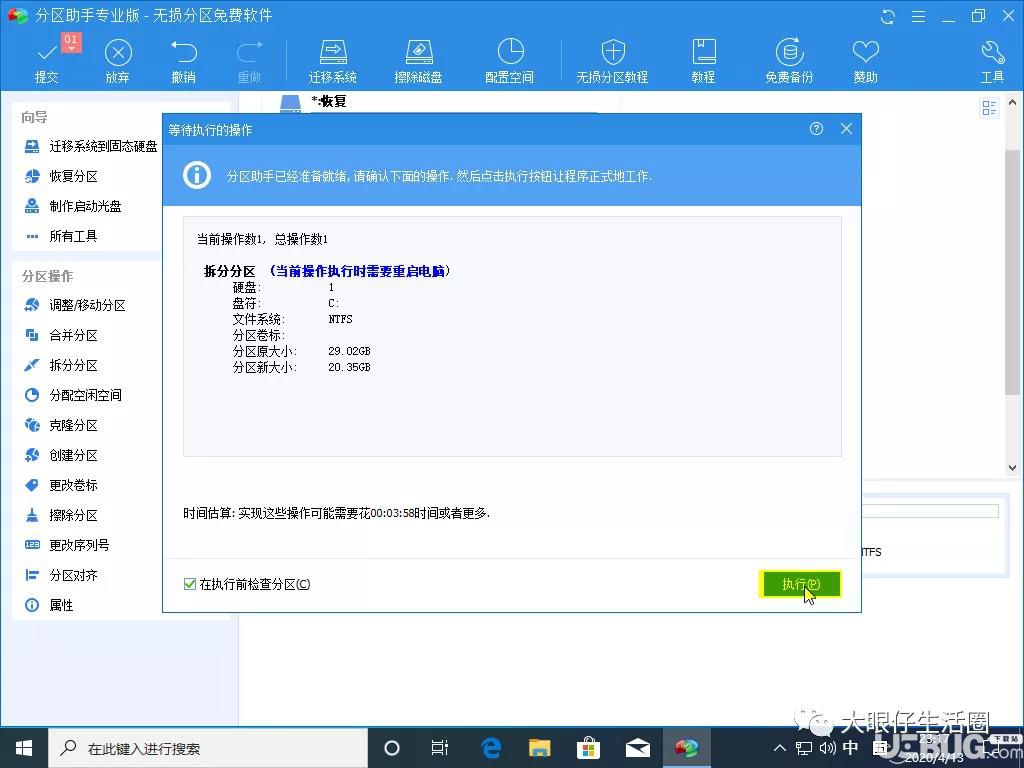
Task: Click the 执行 button
Action: pyautogui.click(x=800, y=584)
